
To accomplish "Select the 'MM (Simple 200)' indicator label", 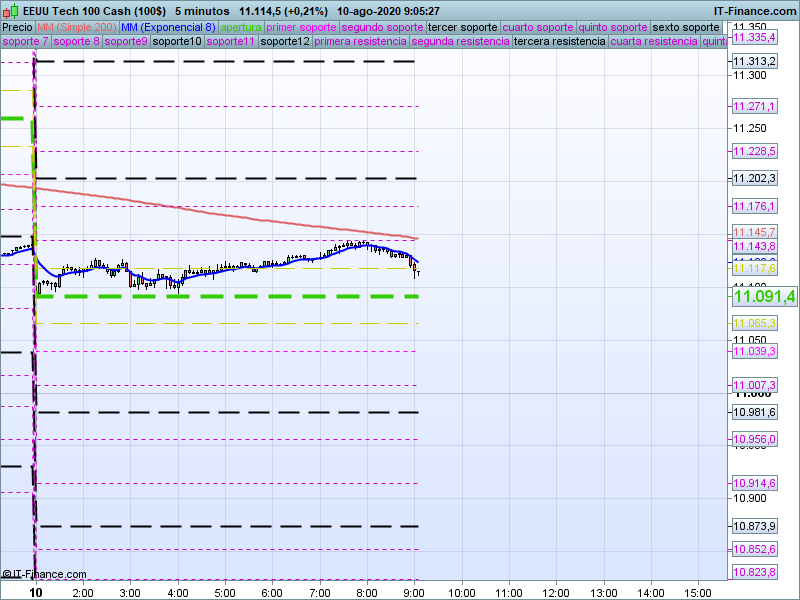I will click(75, 27).
